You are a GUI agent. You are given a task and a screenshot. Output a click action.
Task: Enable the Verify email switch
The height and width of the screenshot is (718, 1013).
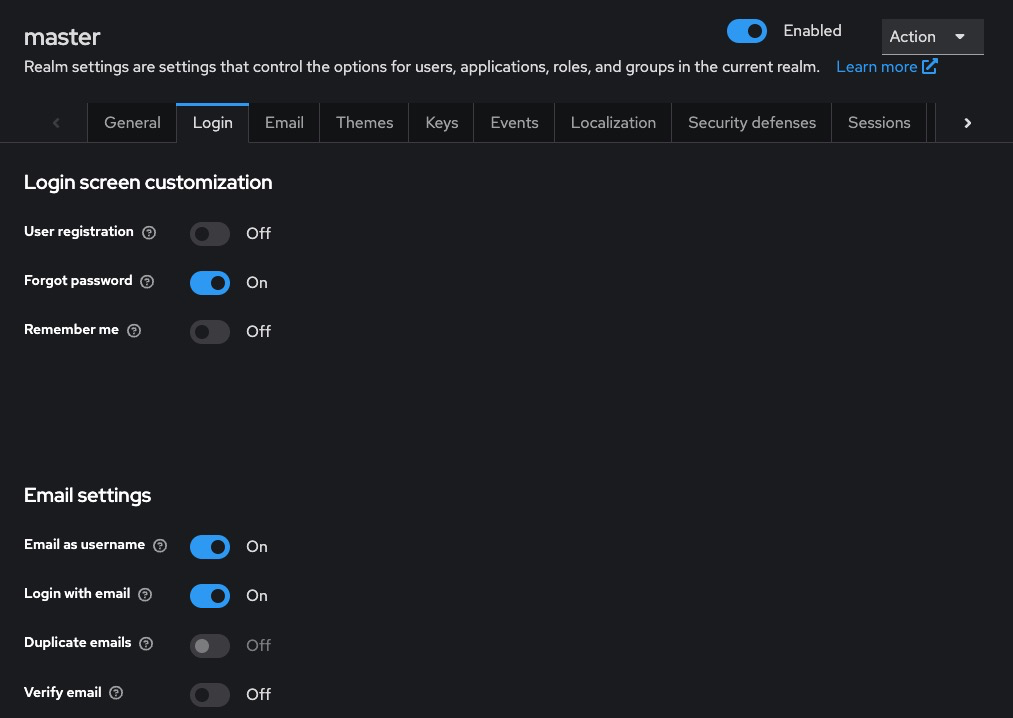click(x=210, y=695)
